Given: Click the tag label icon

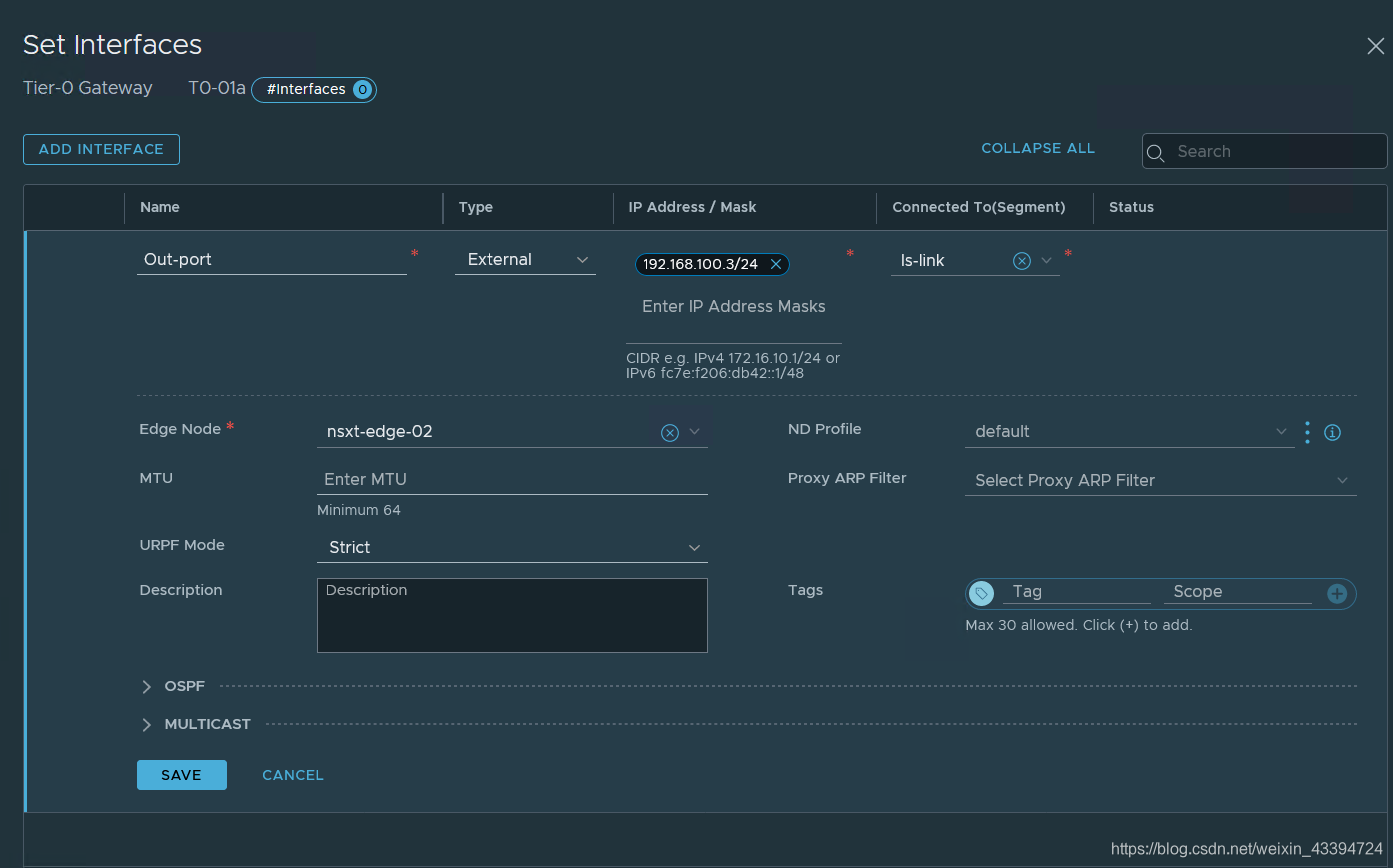Looking at the screenshot, I should click(x=982, y=593).
